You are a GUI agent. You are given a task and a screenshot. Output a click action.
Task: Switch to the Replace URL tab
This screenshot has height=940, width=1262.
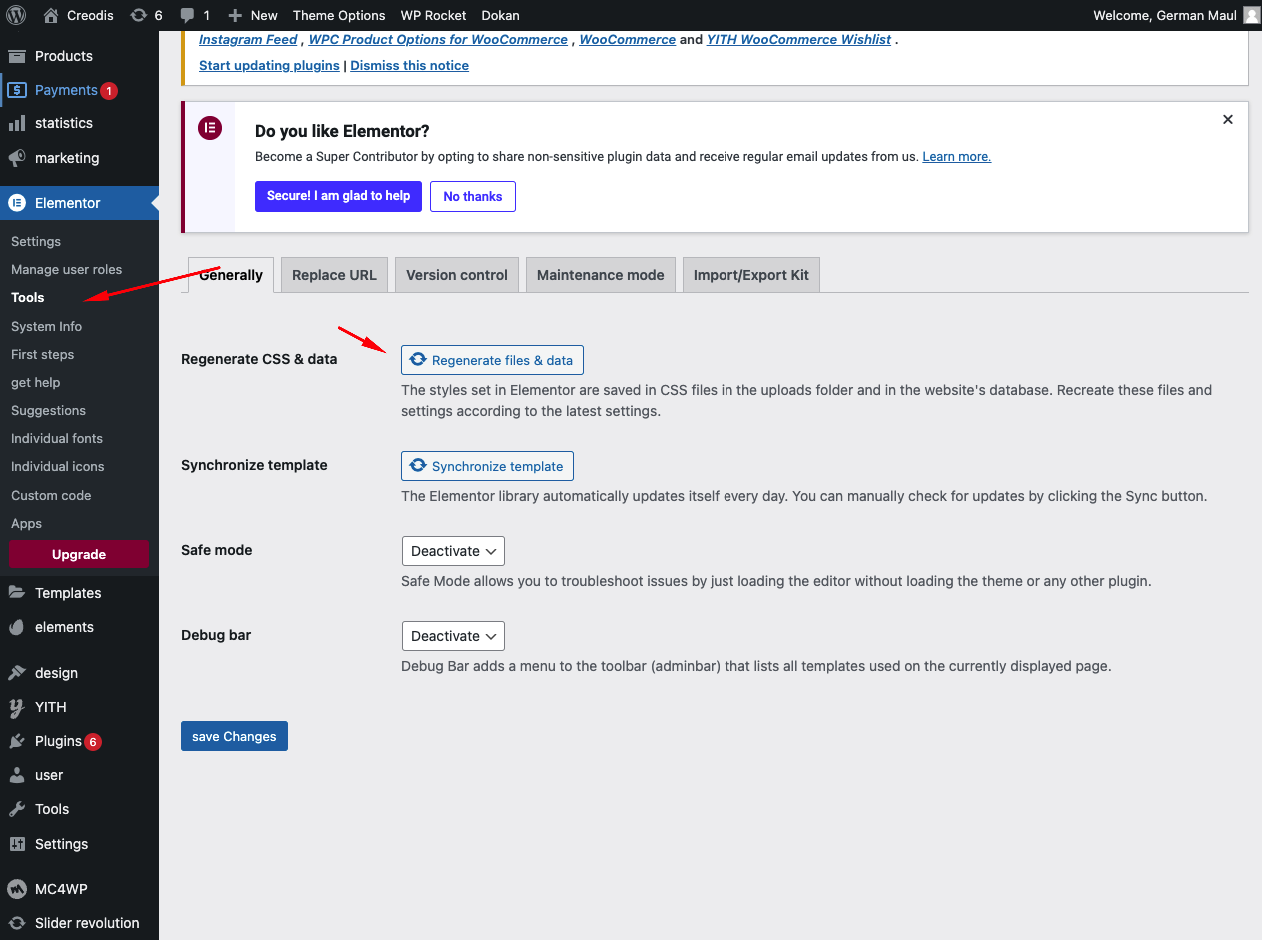(334, 275)
